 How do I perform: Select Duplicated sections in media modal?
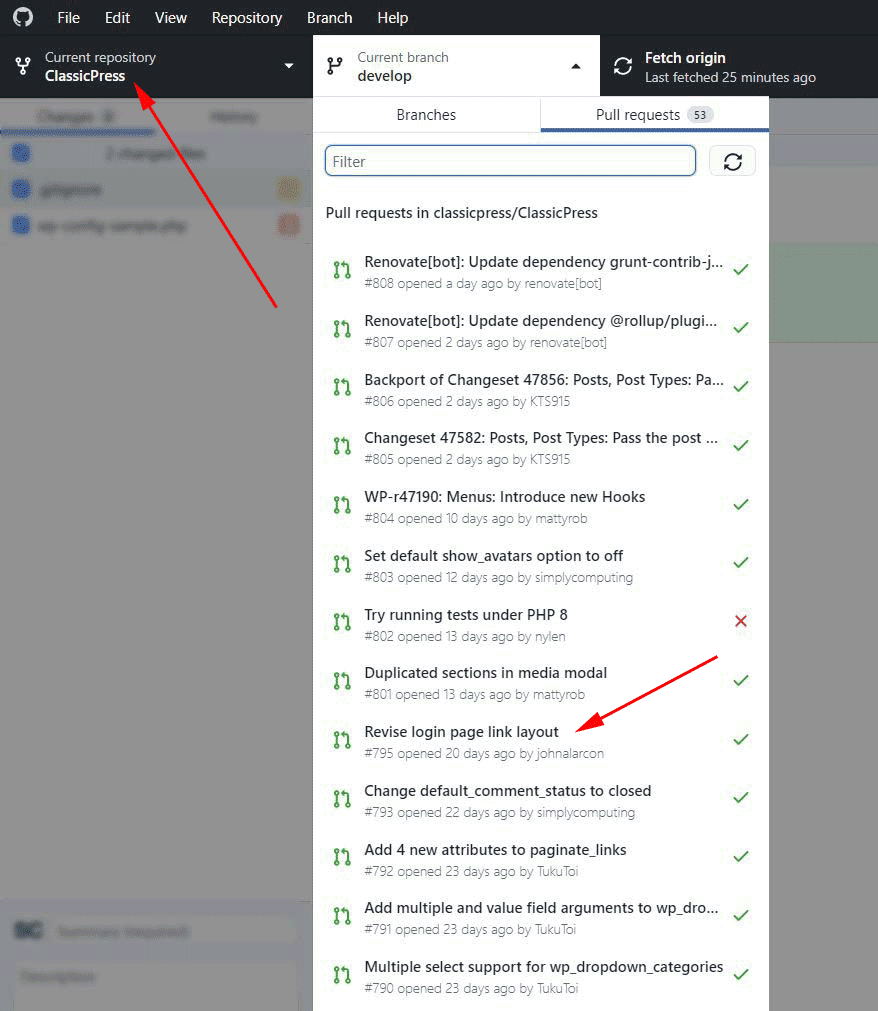[541, 683]
